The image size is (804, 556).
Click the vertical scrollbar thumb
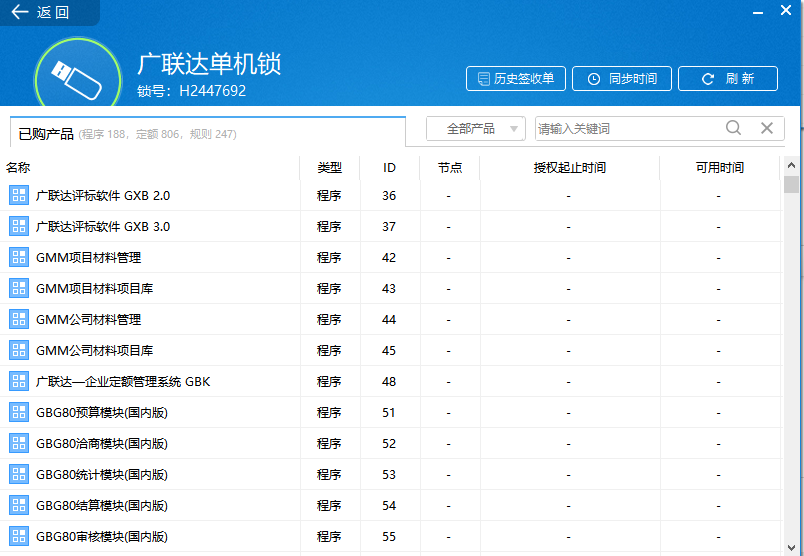coord(791,184)
